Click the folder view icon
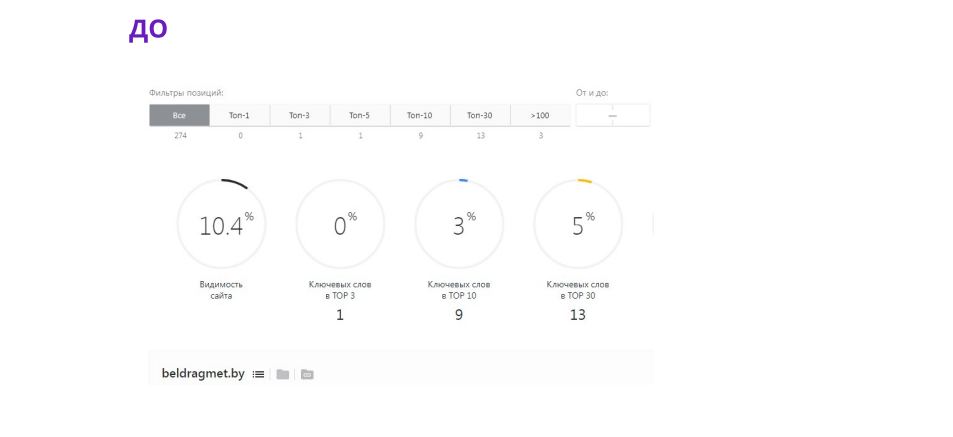Screen dimensions: 953x437 coord(283,374)
